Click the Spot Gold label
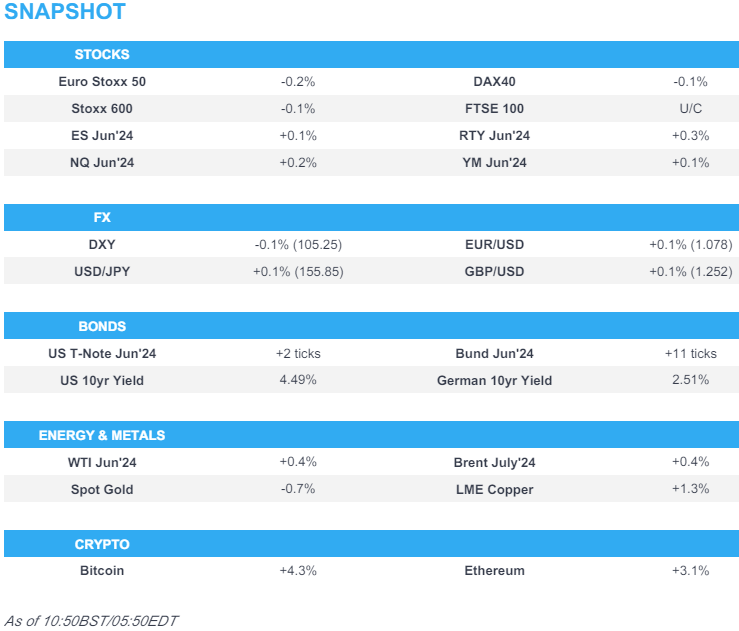Viewport: 739px width, 631px height. [x=102, y=489]
